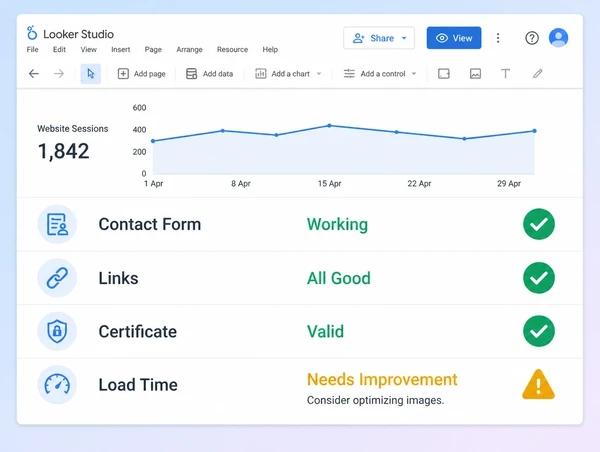This screenshot has height=452, width=600.
Task: Click the 8 Apr axis label
Action: (x=241, y=184)
